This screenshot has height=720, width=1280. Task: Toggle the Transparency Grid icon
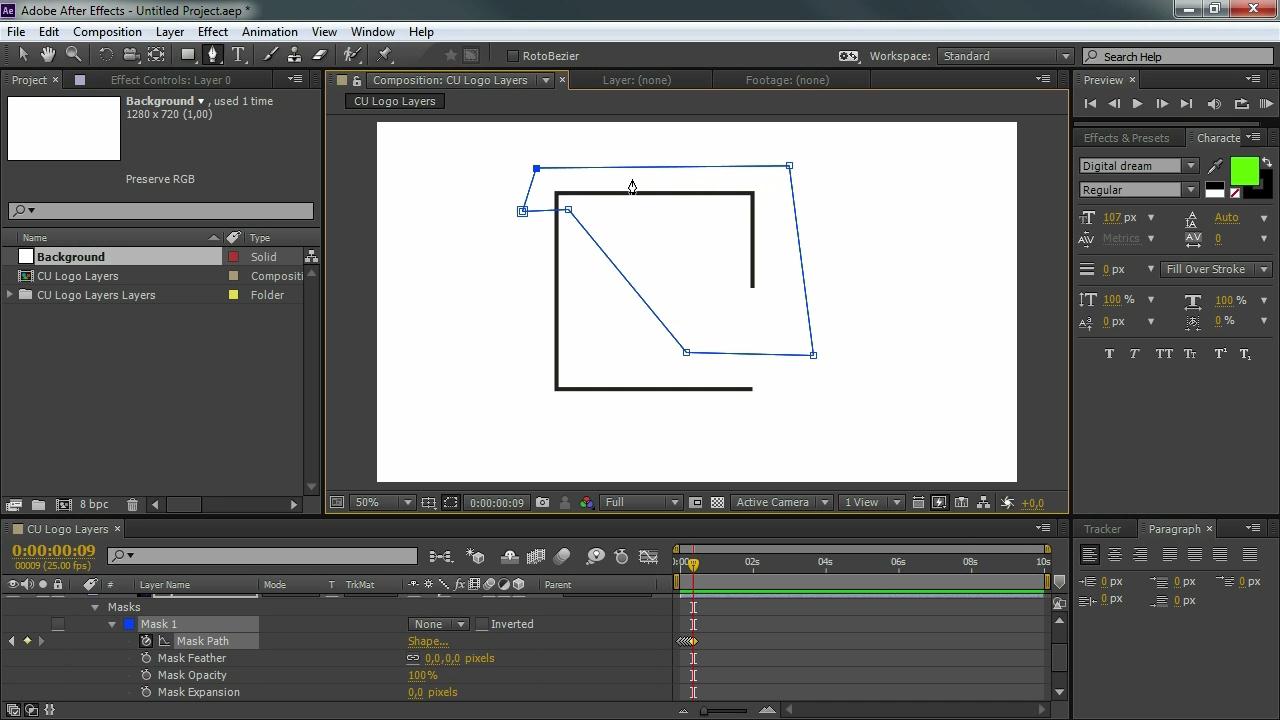[717, 502]
